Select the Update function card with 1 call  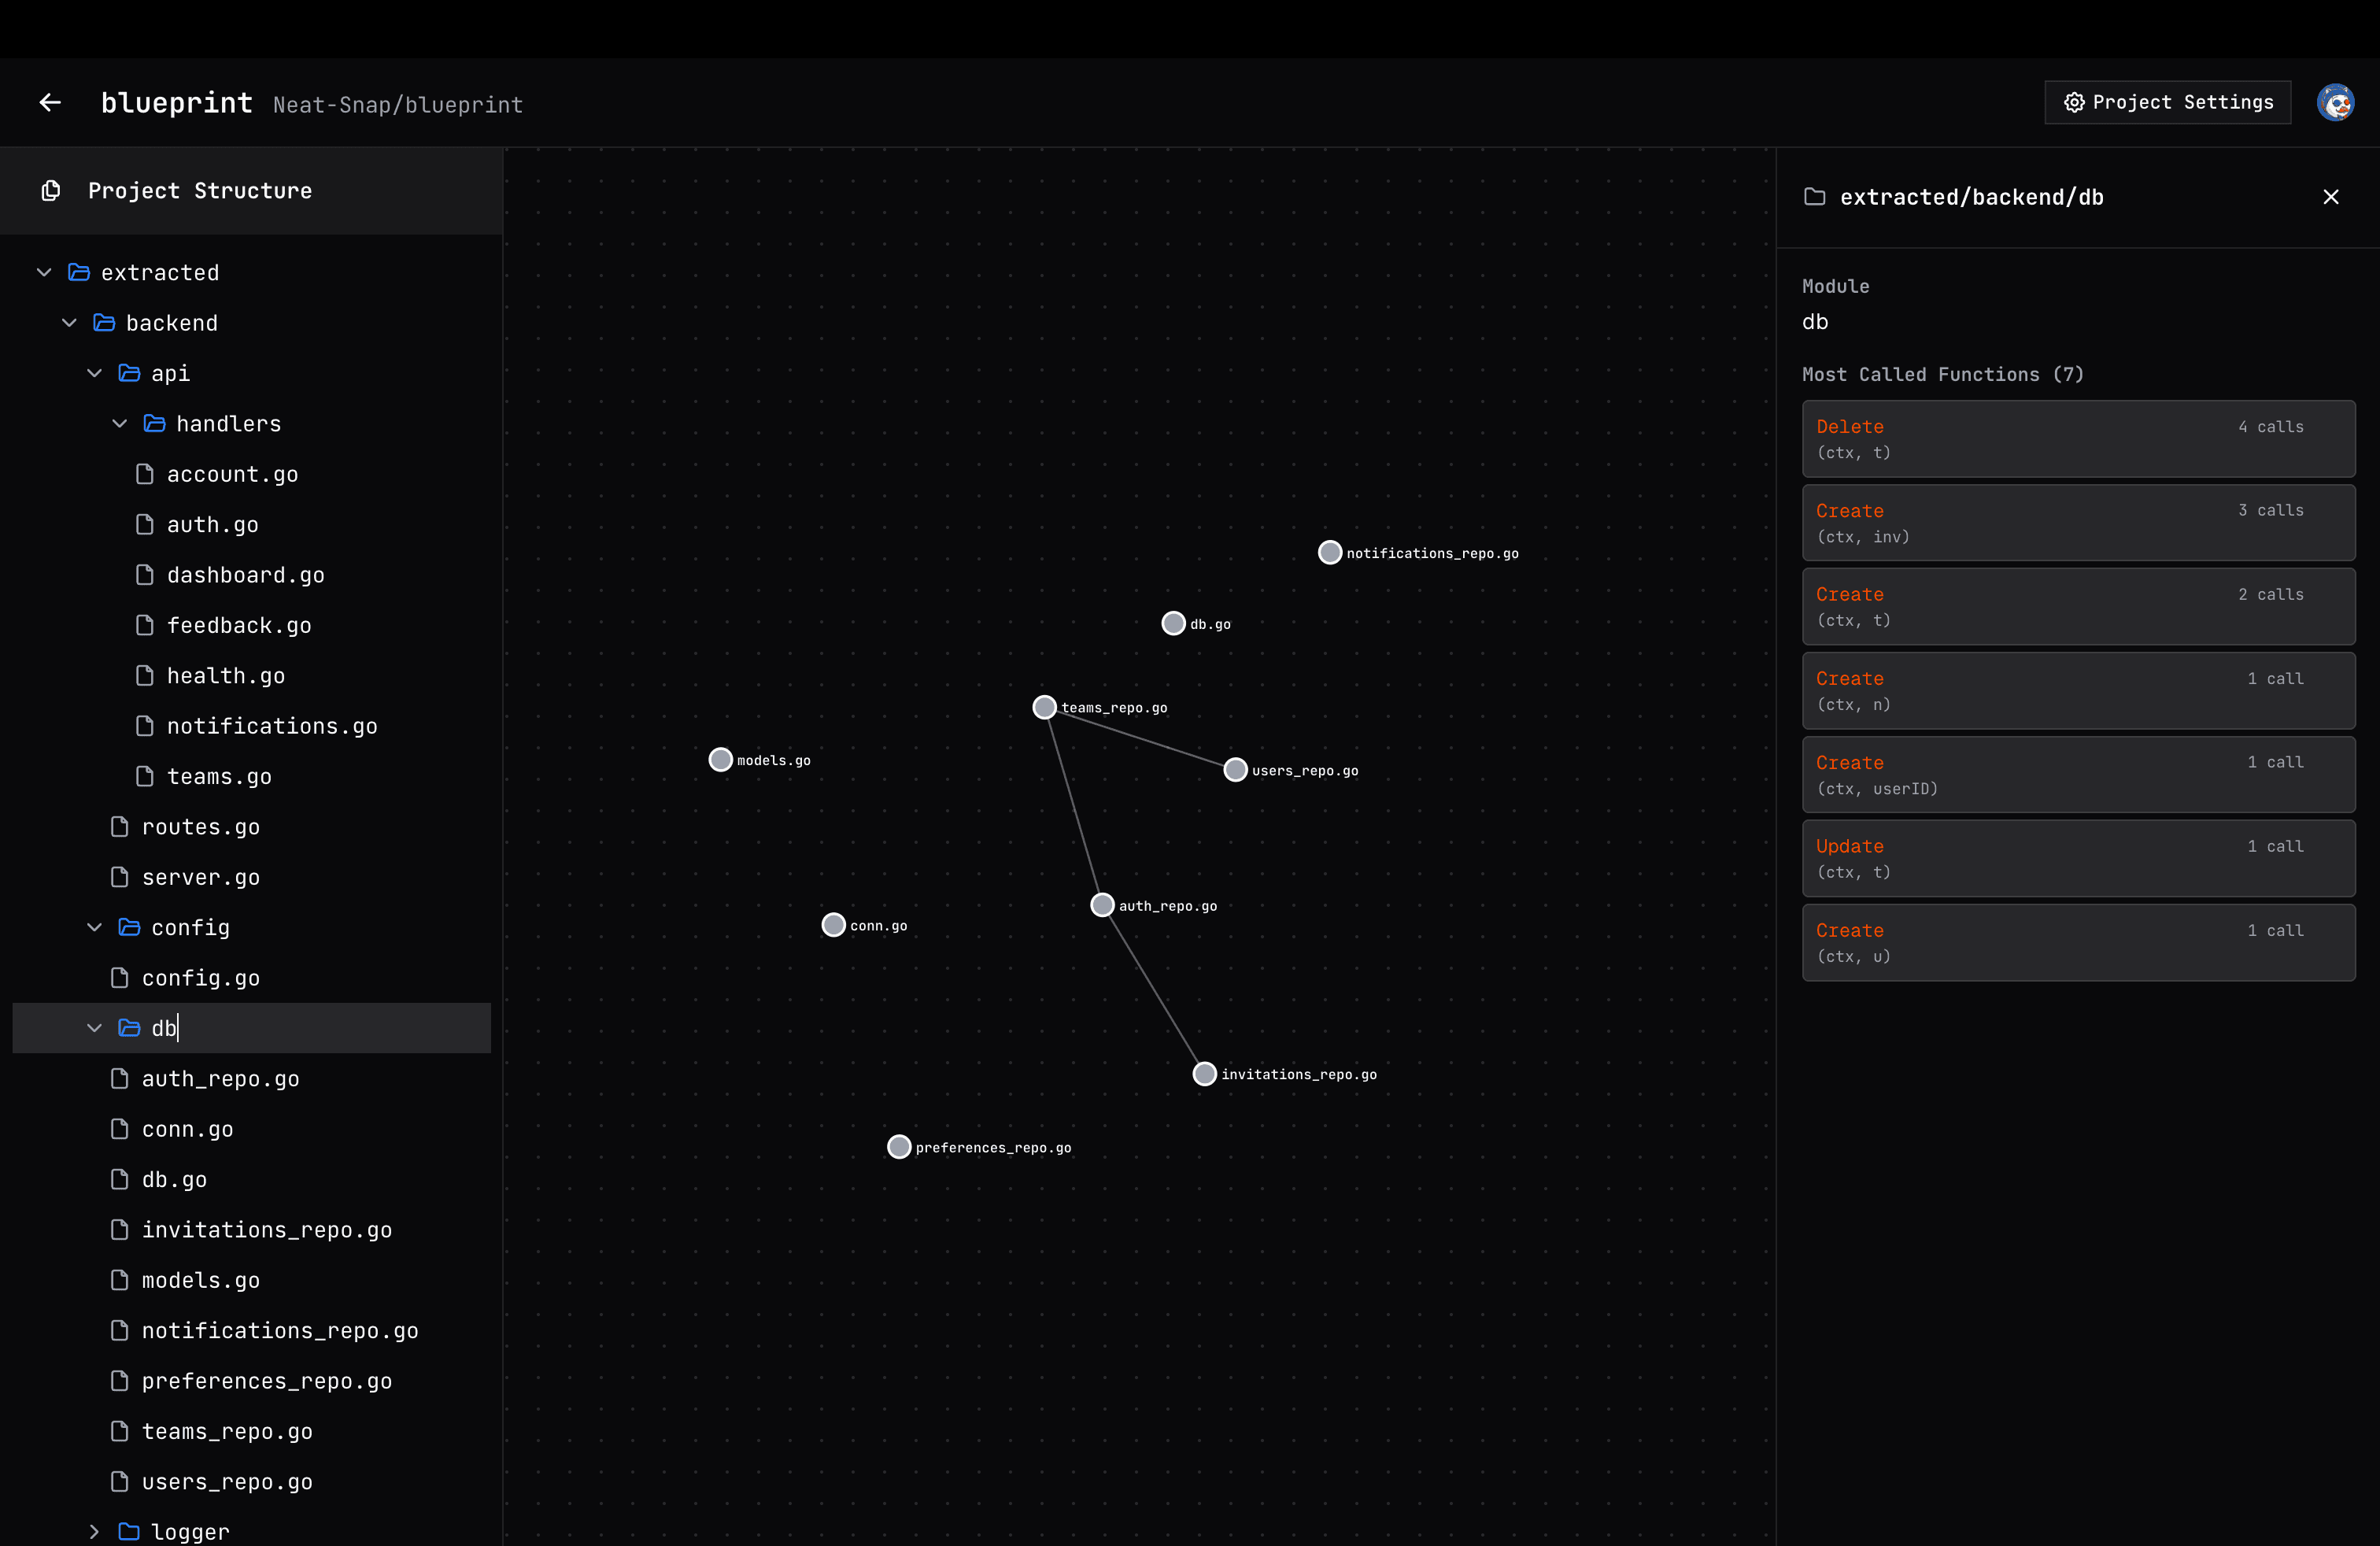tap(2078, 857)
